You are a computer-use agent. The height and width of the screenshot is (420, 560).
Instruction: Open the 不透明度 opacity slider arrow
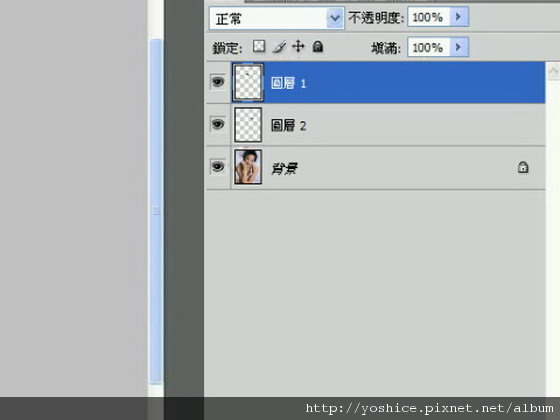(x=459, y=17)
